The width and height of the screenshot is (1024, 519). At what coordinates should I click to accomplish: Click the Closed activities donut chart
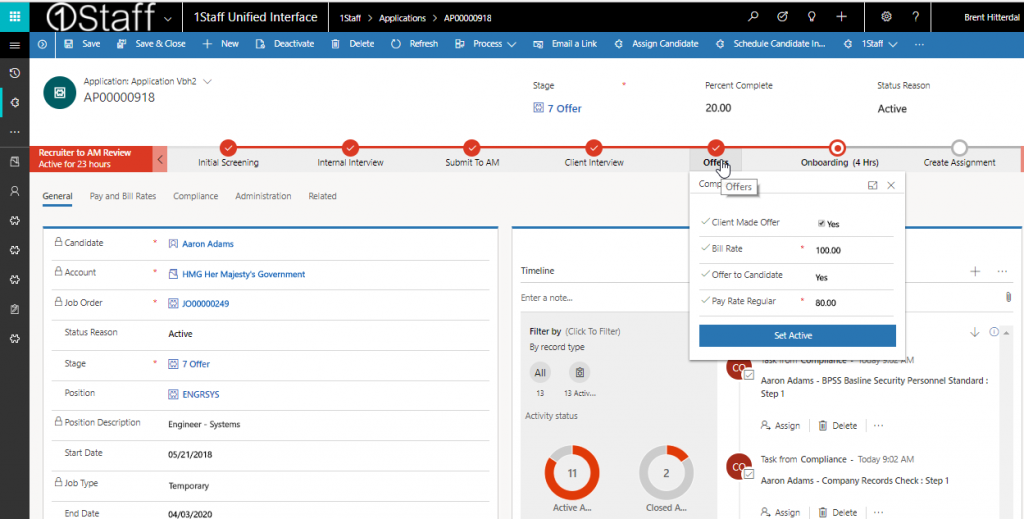coord(666,473)
